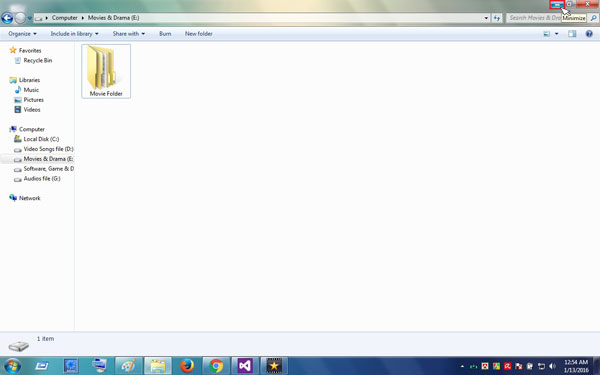Image resolution: width=600 pixels, height=375 pixels.
Task: Open Firefox from the taskbar
Action: (187, 366)
